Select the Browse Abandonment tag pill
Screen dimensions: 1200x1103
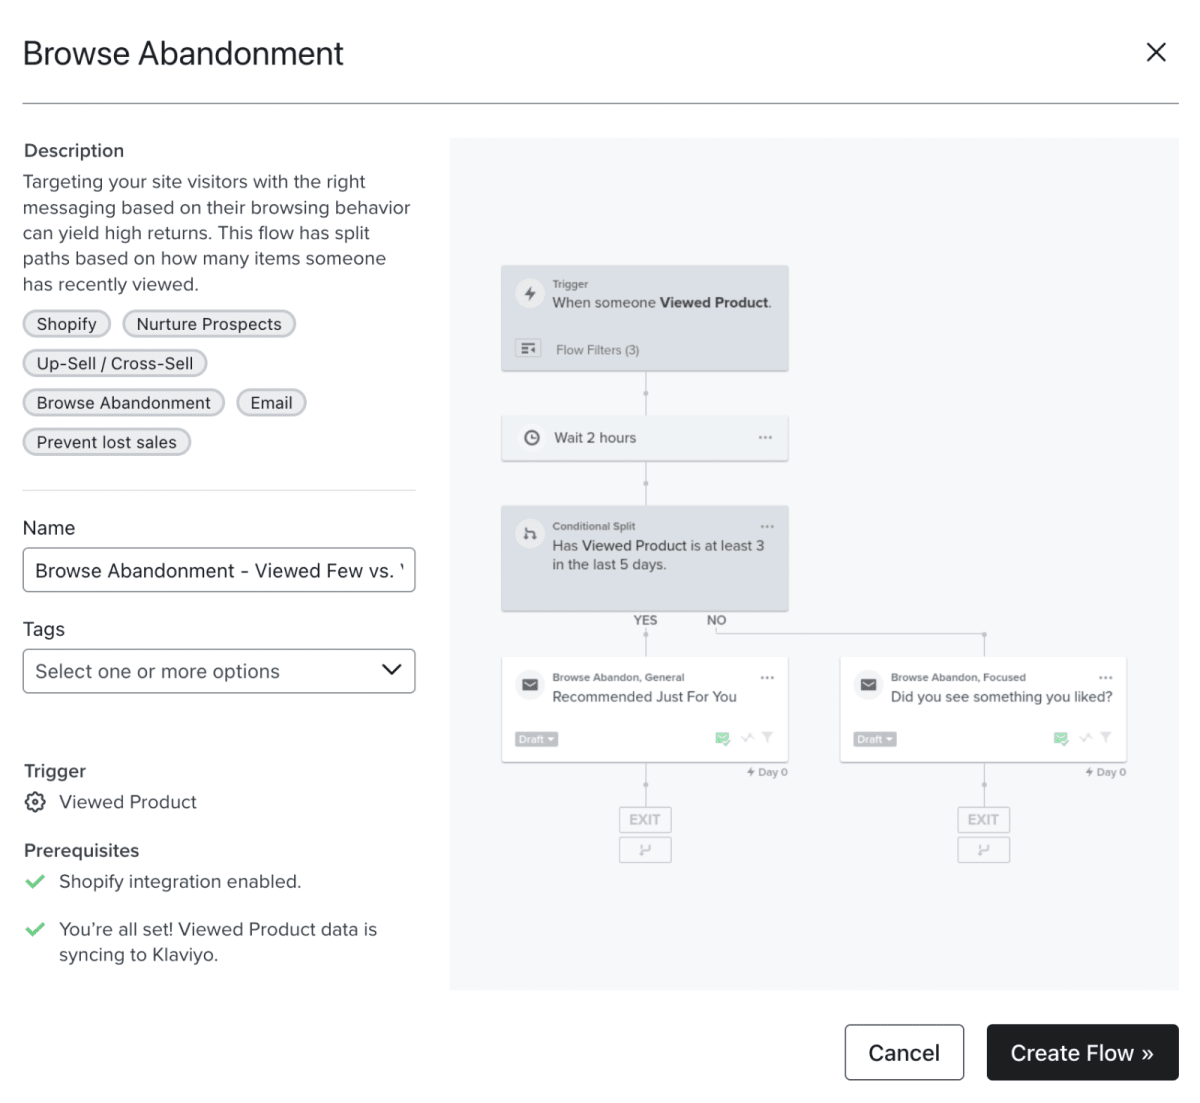124,403
